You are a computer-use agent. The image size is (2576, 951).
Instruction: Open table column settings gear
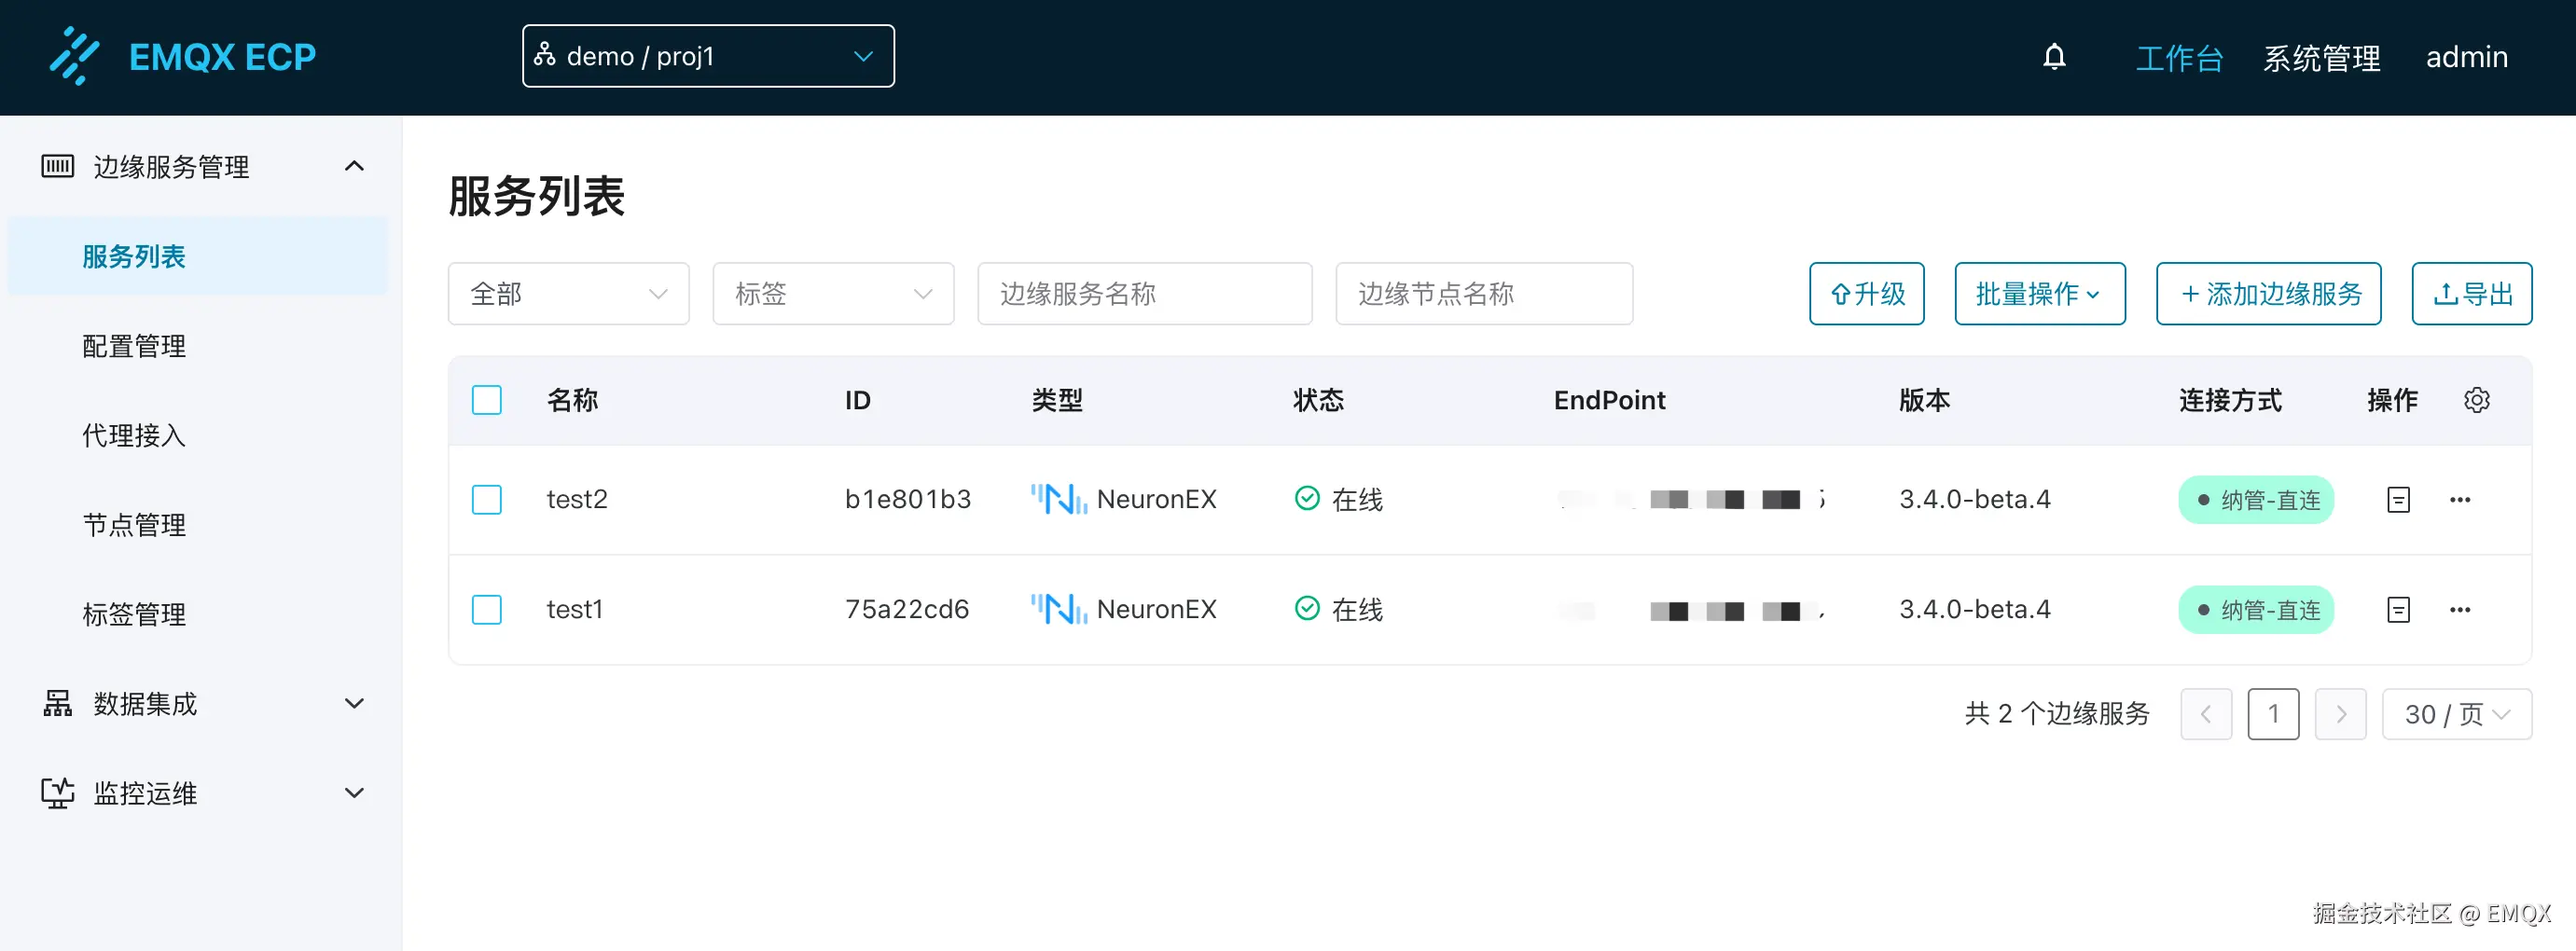pyautogui.click(x=2477, y=399)
